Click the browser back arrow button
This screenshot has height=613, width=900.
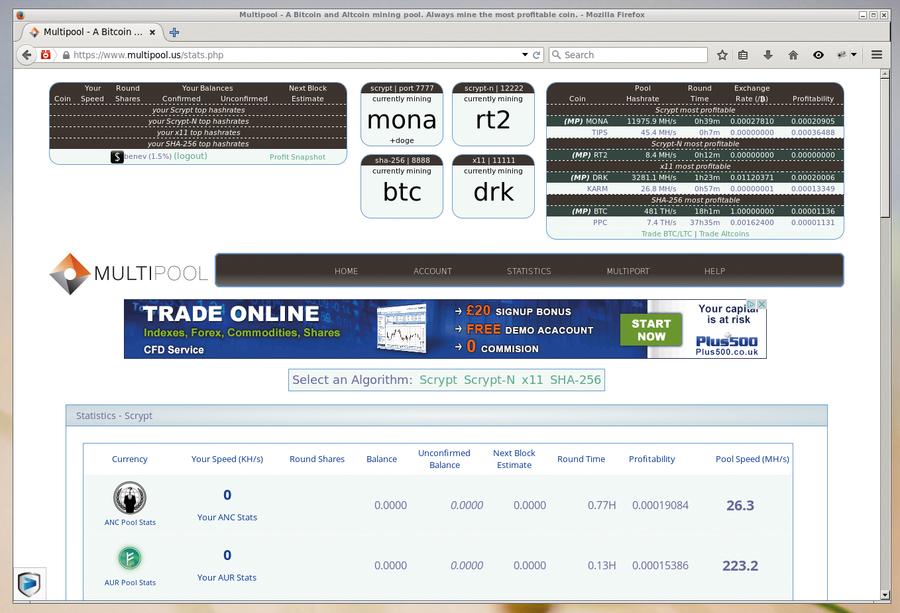[26, 55]
